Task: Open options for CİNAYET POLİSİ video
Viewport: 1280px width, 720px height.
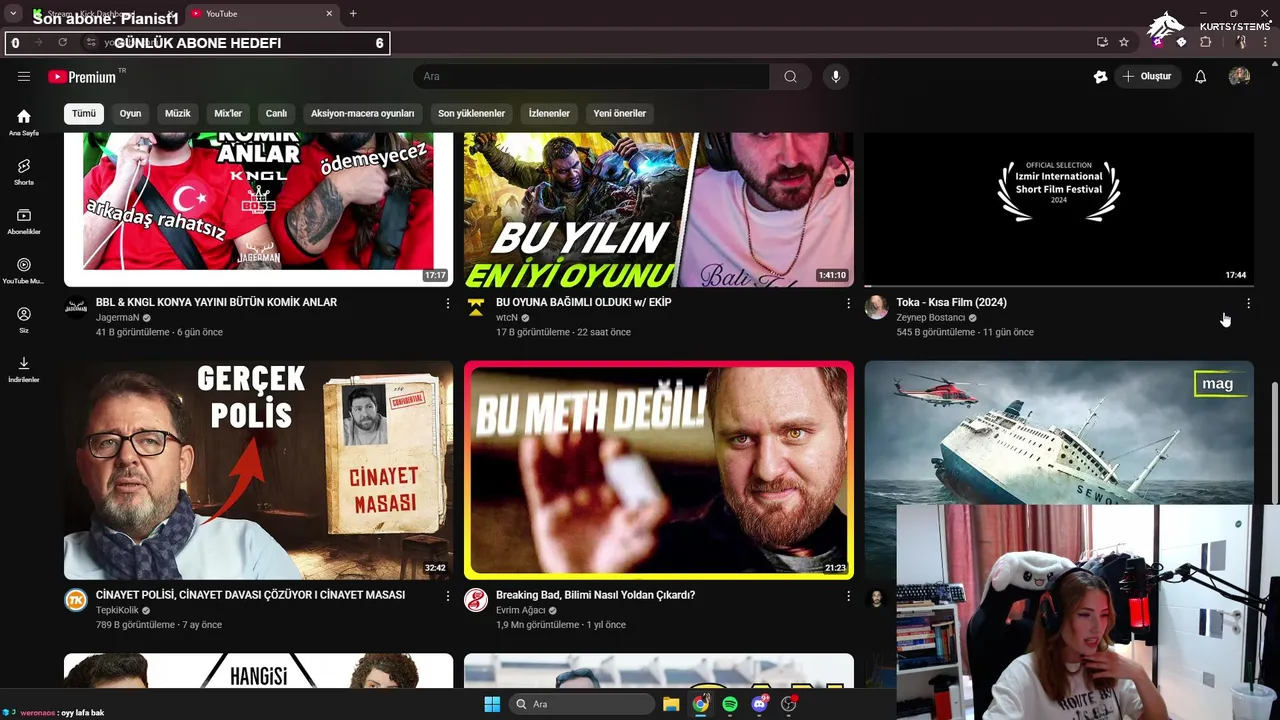Action: pos(448,596)
